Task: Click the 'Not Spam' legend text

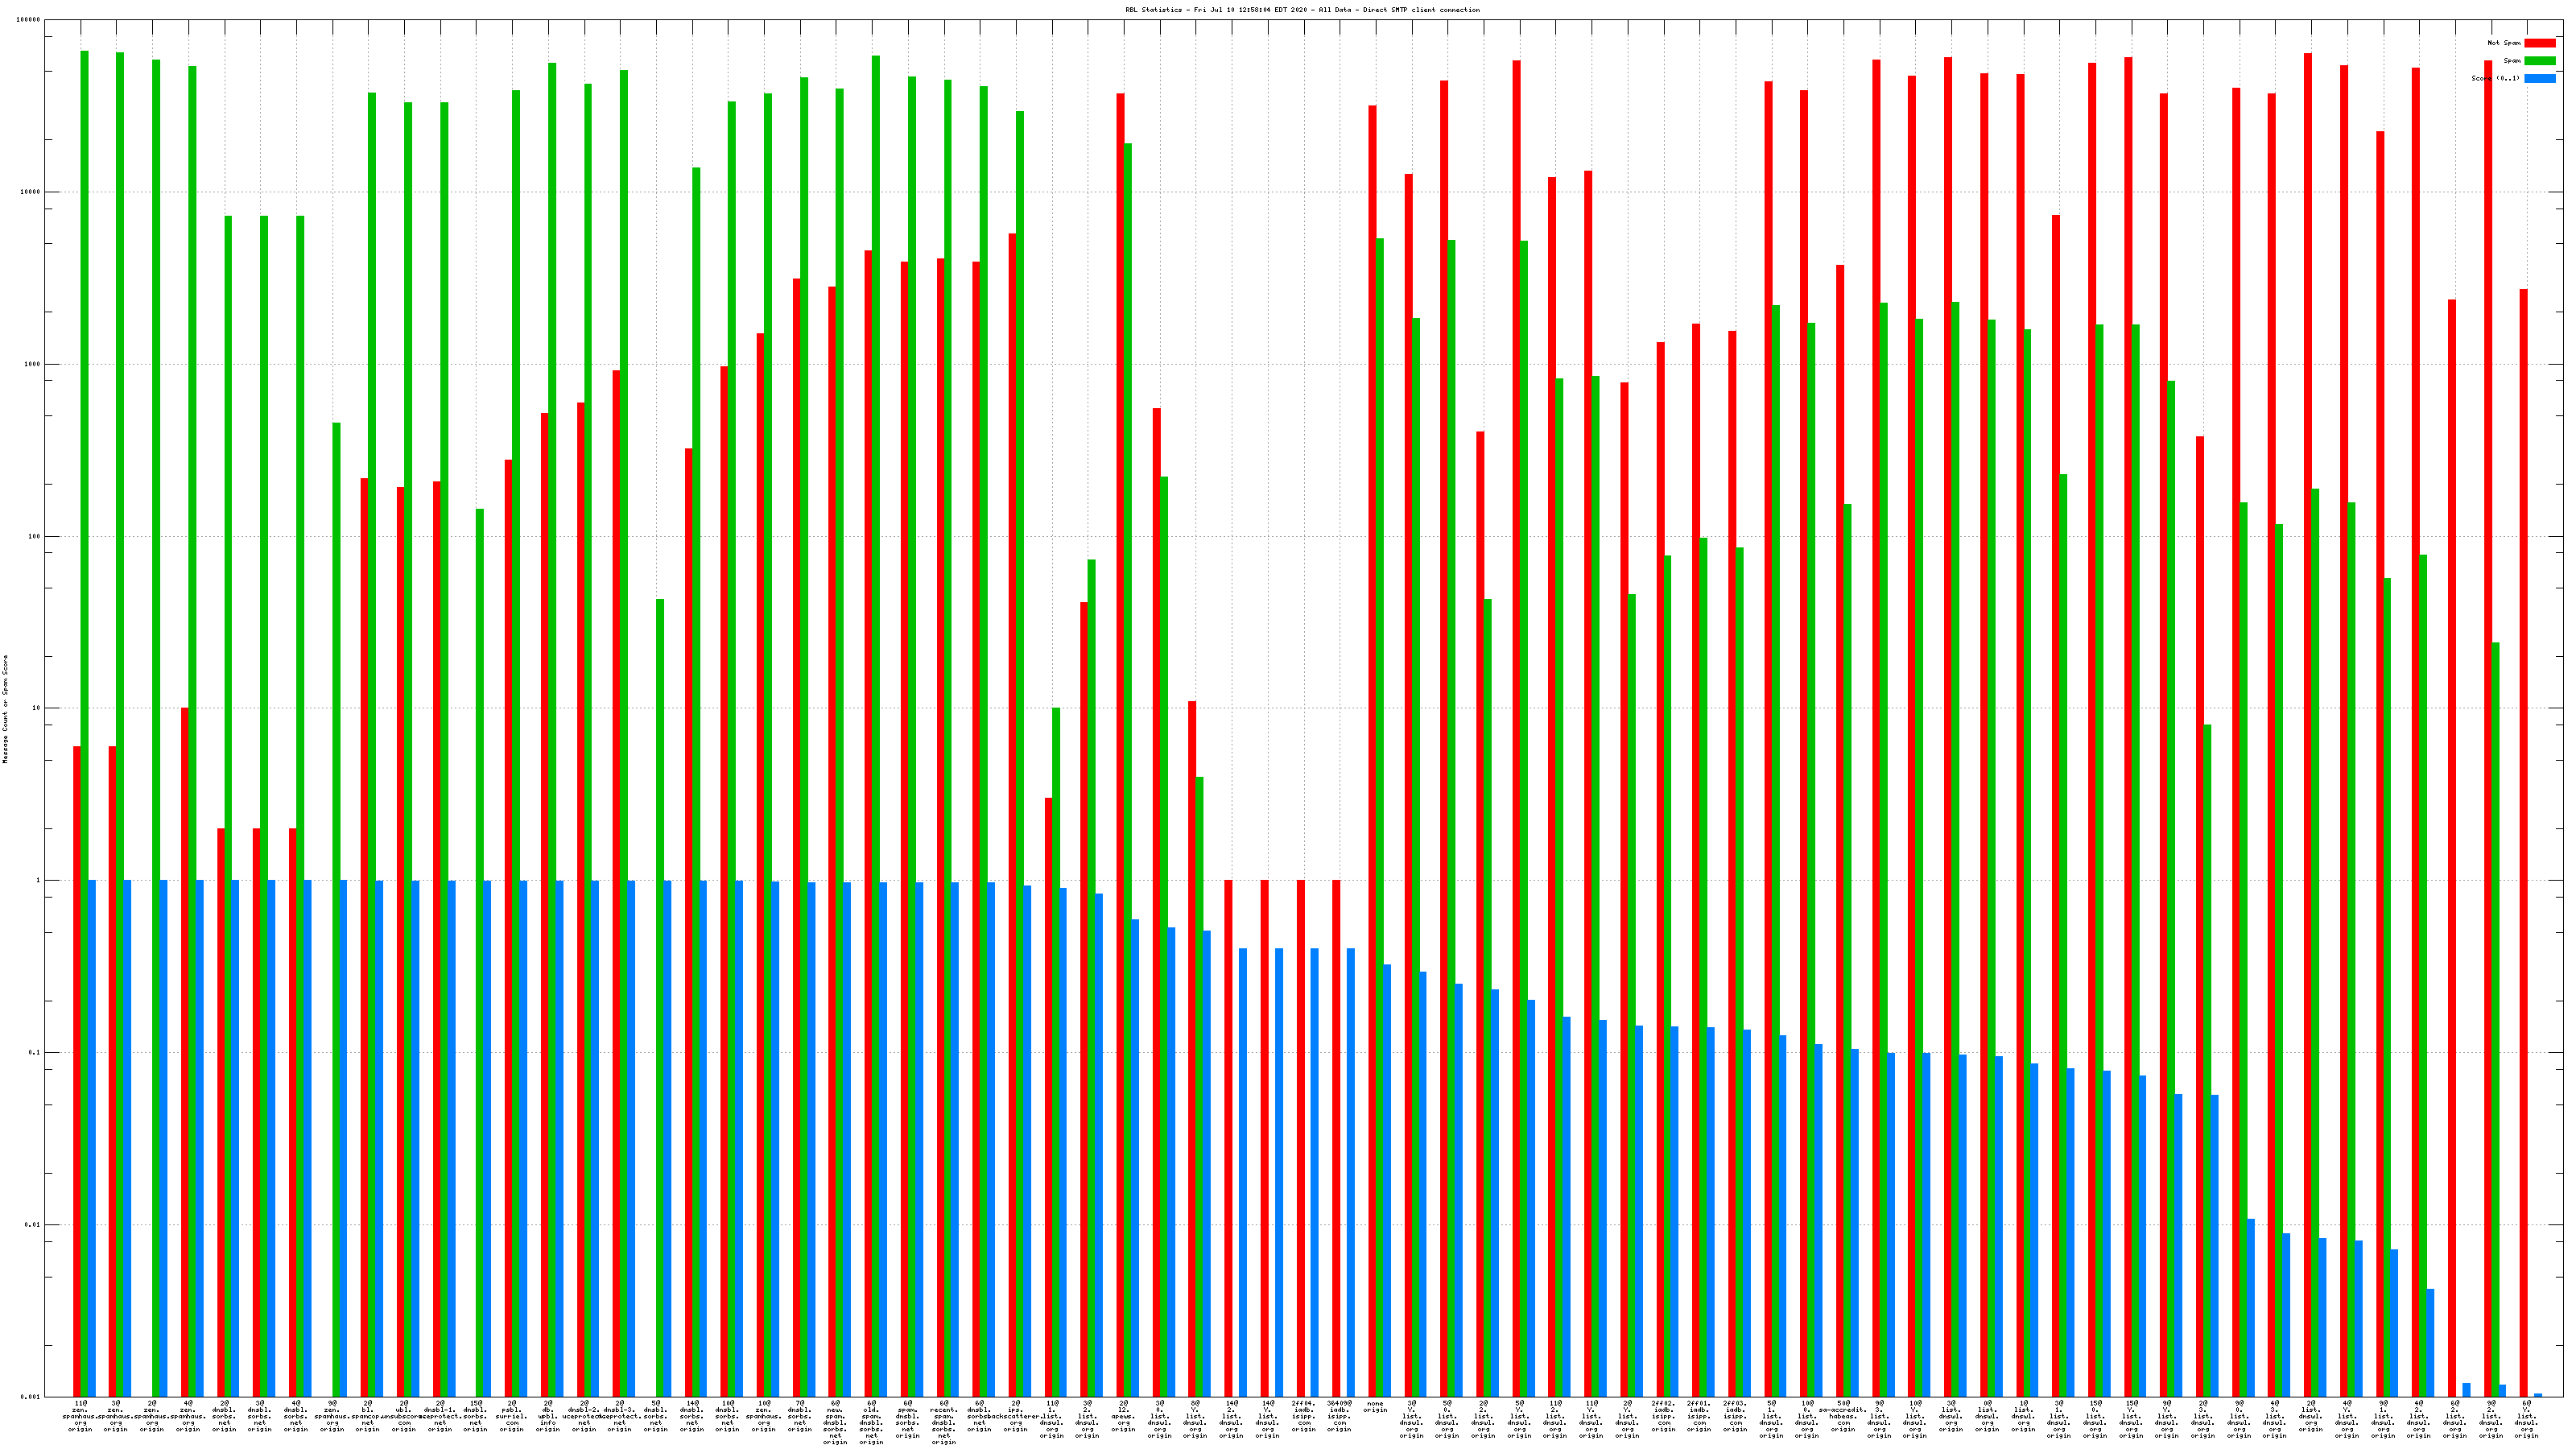Action: click(x=2504, y=43)
